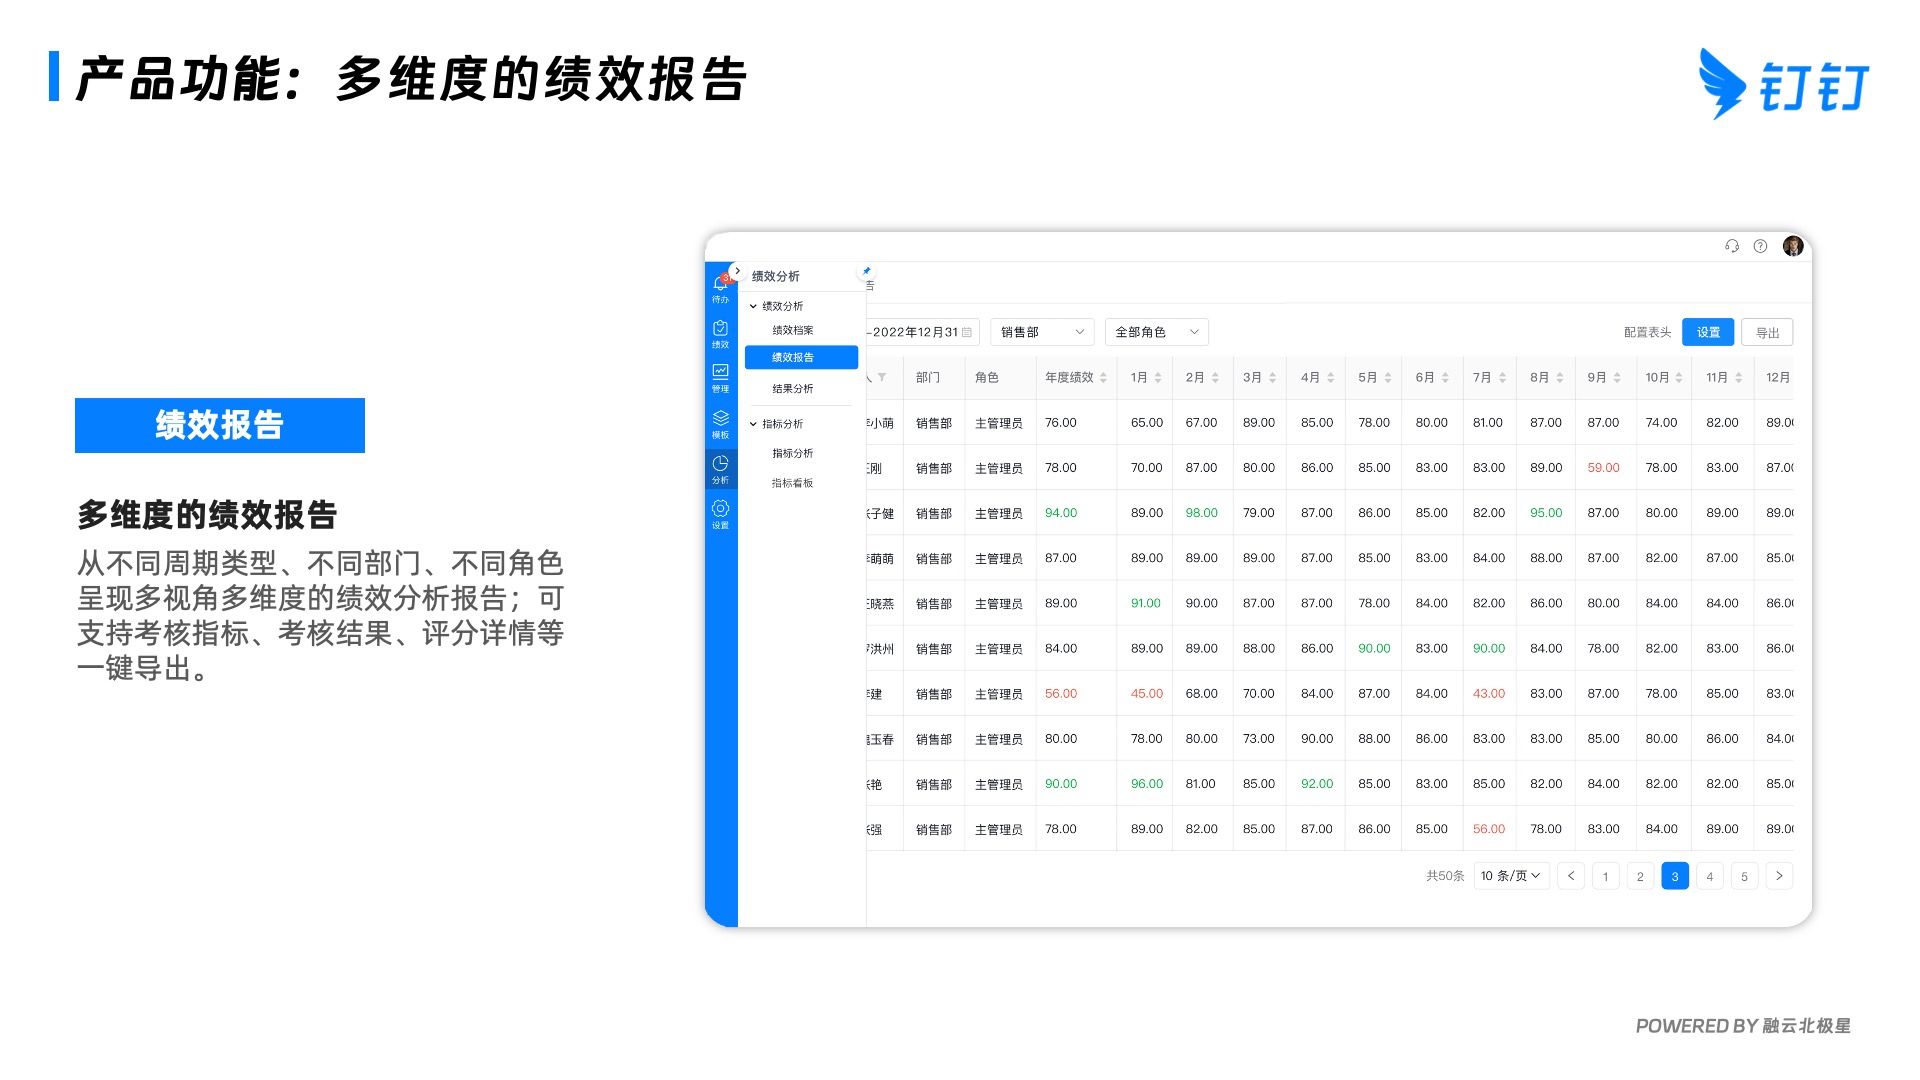Viewport: 1920px width, 1080px height.
Task: Open the 全部角色 role dropdown
Action: click(1156, 332)
